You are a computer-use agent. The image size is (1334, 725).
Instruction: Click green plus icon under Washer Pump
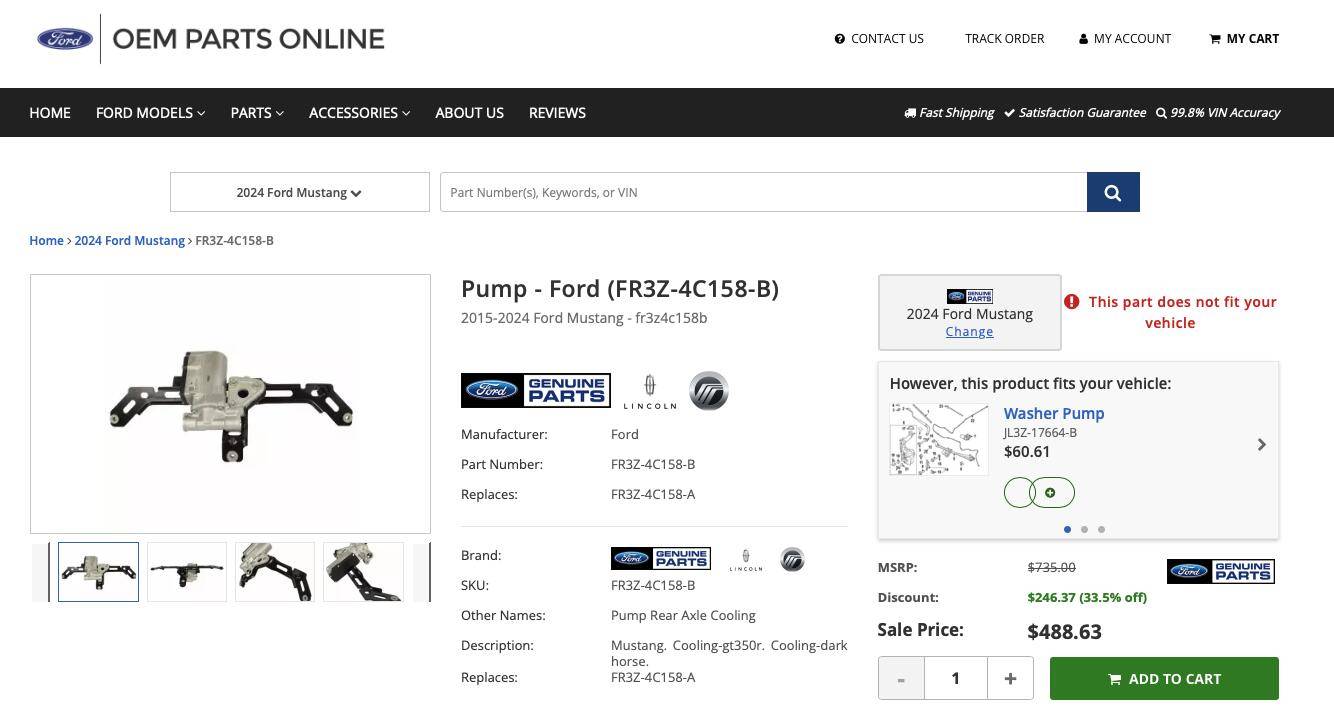[x=1050, y=493]
